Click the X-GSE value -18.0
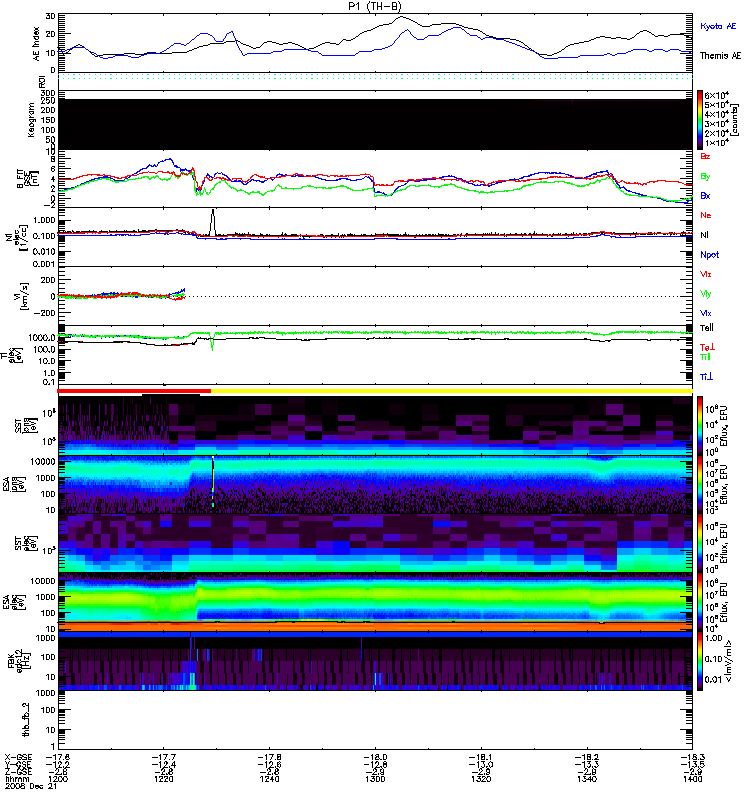Screen dimensions: 750x800 pyautogui.click(x=375, y=757)
